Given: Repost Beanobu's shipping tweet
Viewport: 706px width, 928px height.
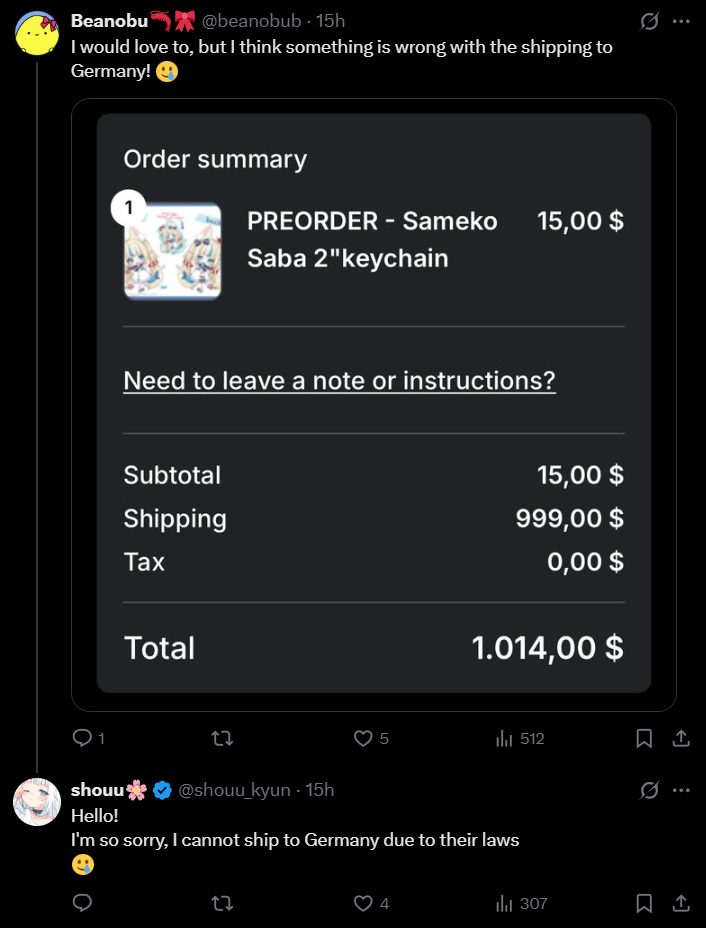Looking at the screenshot, I should [x=224, y=738].
